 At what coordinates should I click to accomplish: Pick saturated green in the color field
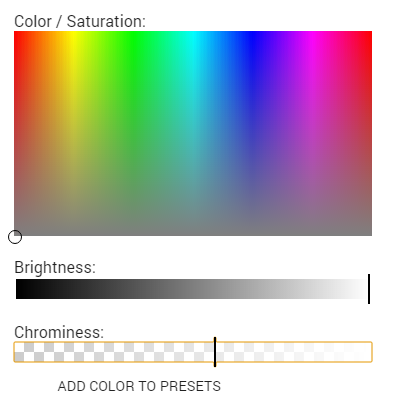[133, 37]
